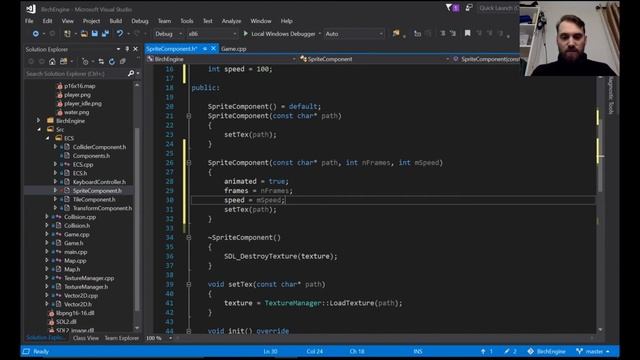Click the Save file toolbar icon

[x=95, y=34]
